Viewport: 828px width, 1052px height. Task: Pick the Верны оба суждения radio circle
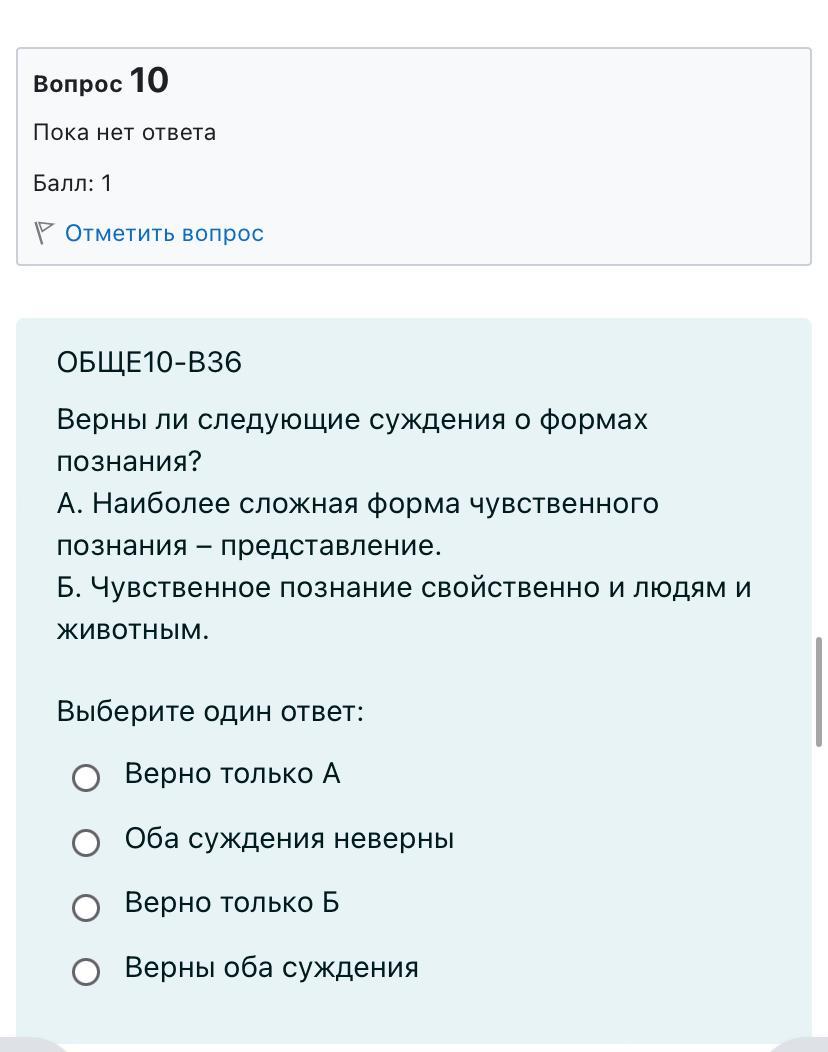pyautogui.click(x=86, y=971)
